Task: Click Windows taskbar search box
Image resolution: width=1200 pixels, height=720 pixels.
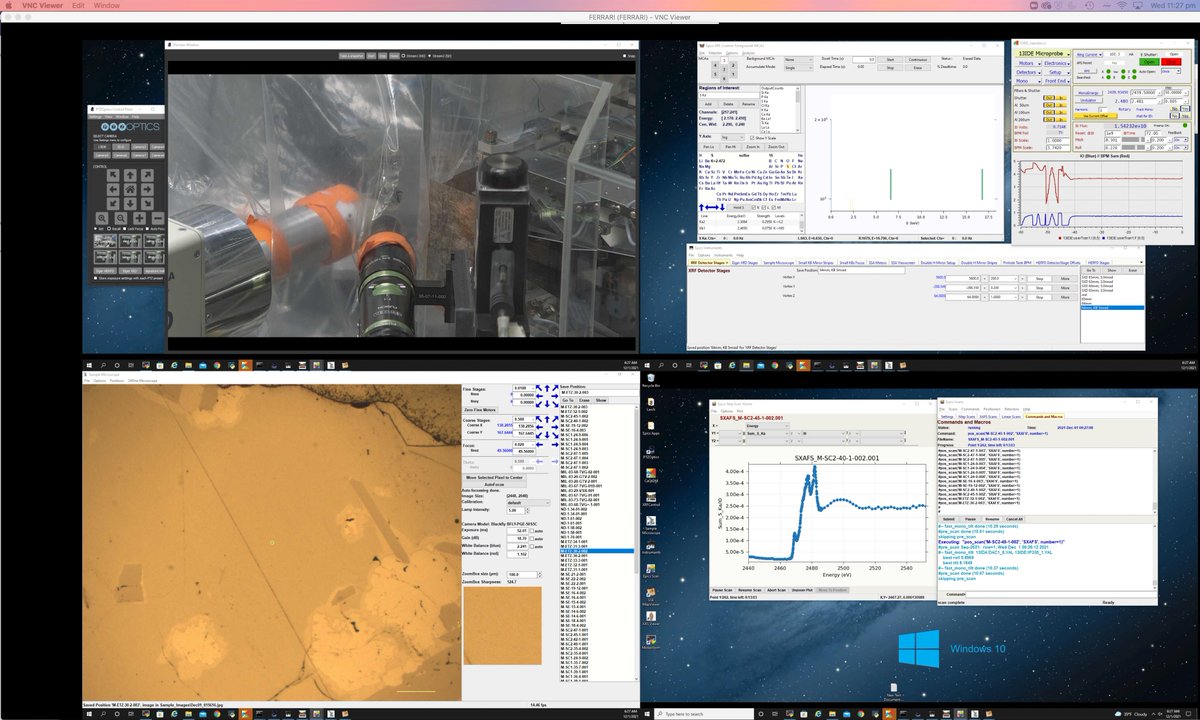Action: [703, 713]
